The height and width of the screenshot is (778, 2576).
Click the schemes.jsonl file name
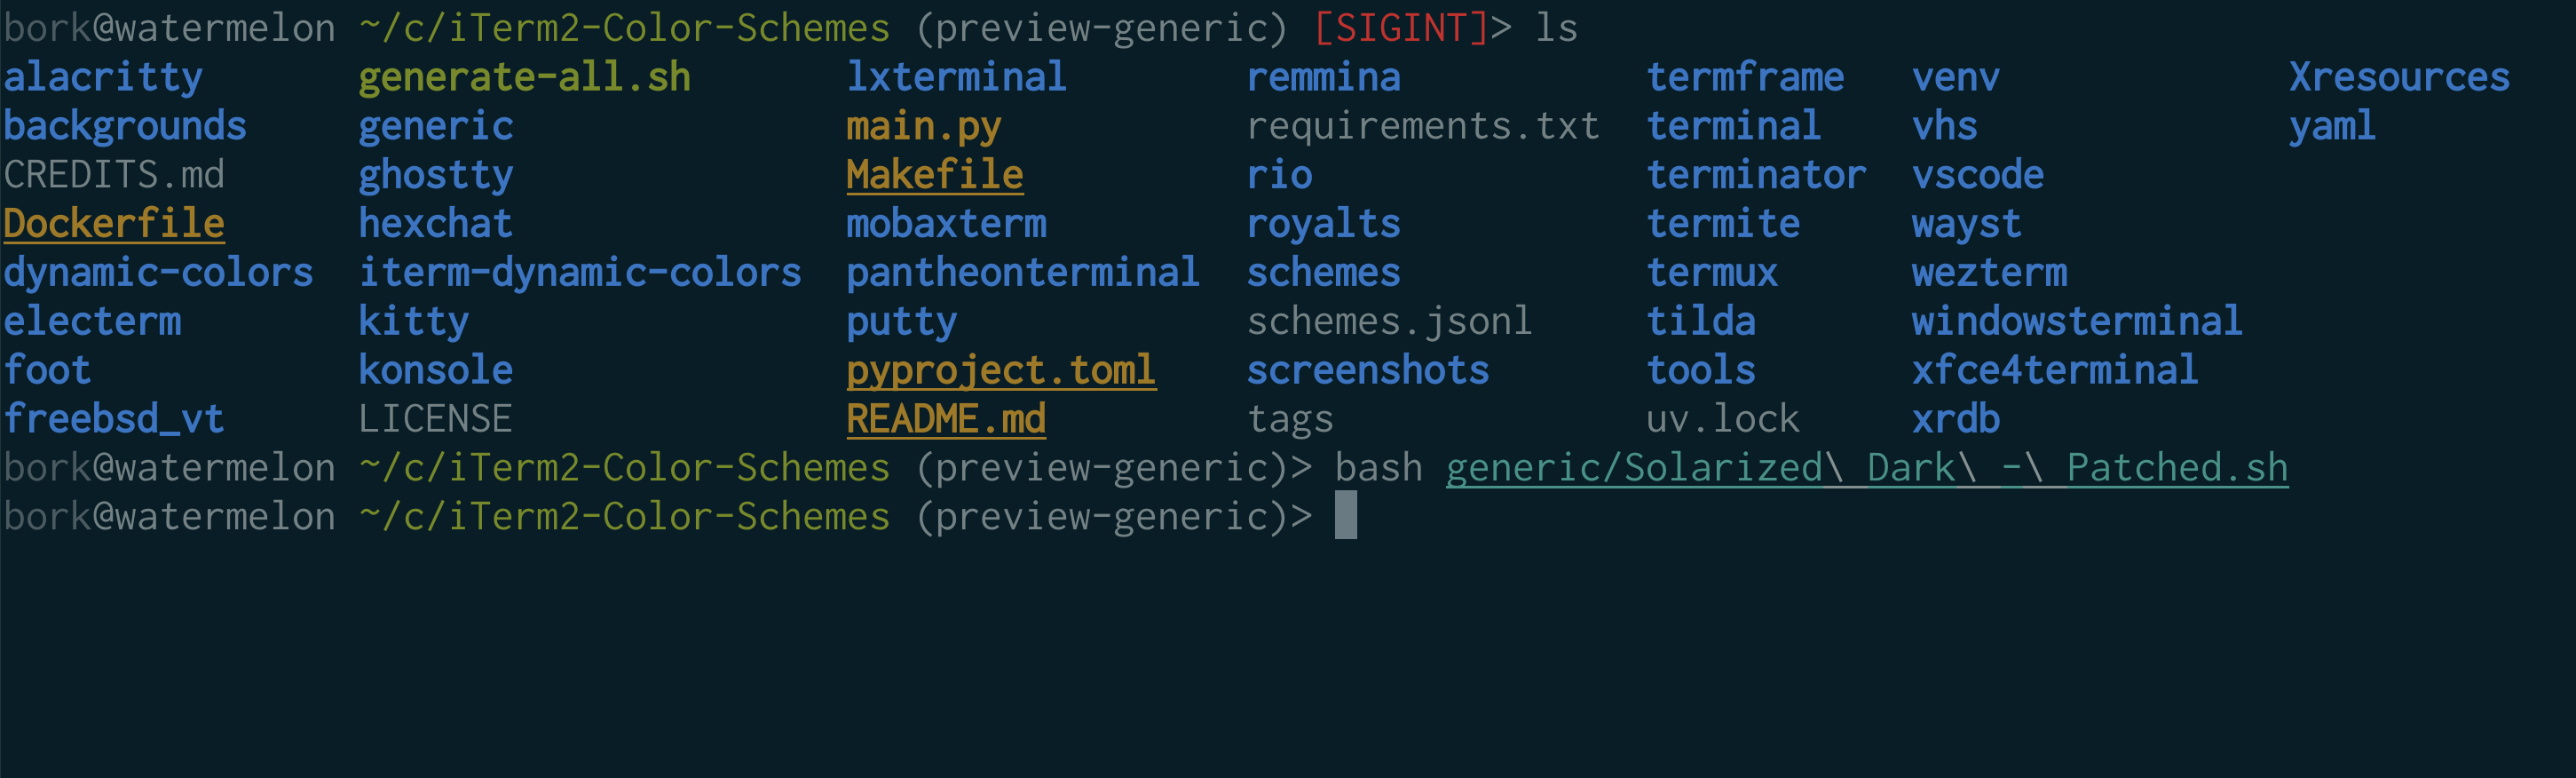(1390, 321)
